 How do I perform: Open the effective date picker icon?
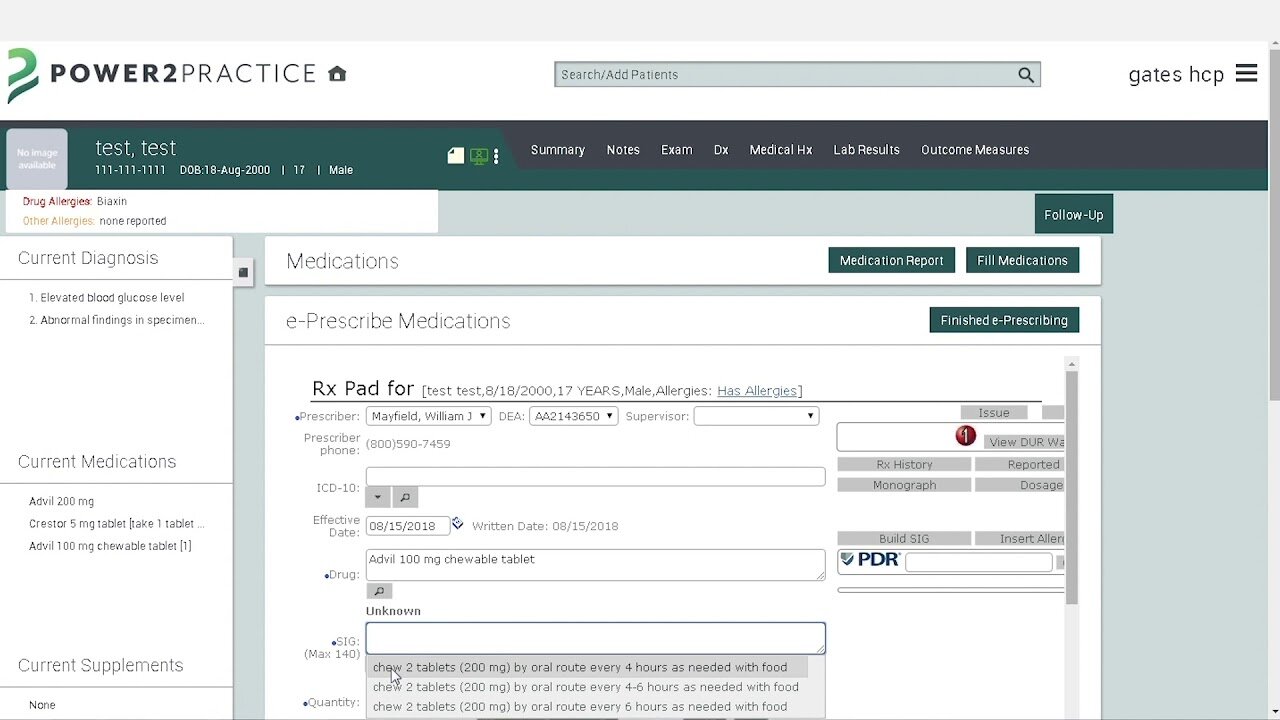(x=457, y=524)
